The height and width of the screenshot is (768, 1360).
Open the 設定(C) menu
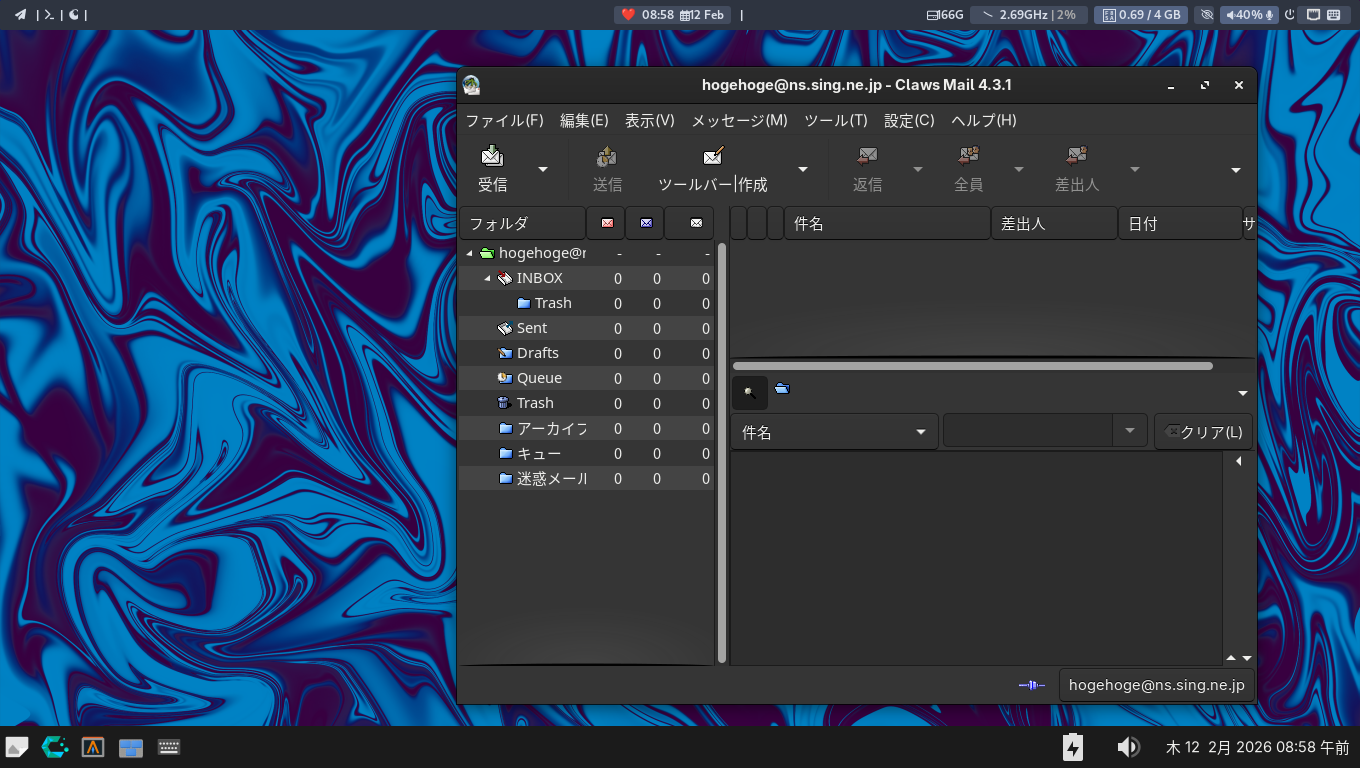909,120
